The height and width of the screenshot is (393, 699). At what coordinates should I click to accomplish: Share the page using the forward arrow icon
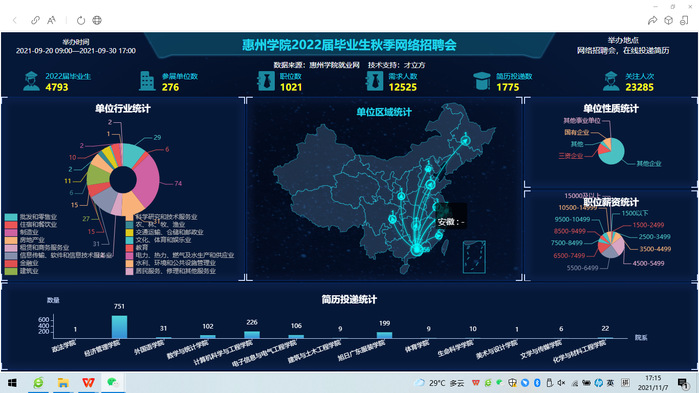(x=652, y=20)
